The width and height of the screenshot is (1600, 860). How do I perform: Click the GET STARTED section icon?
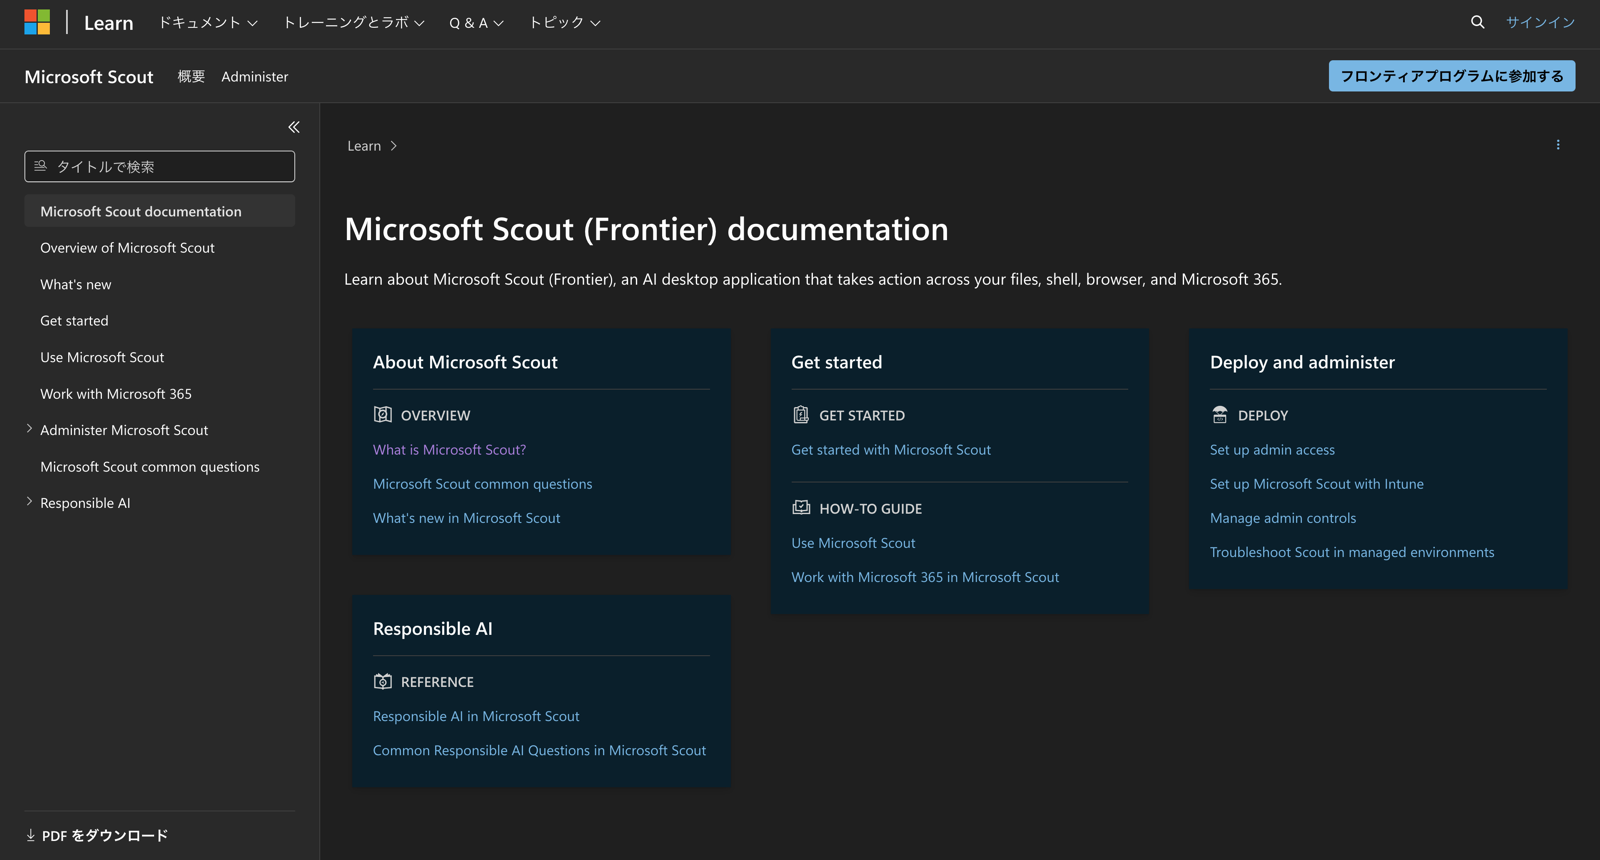[x=800, y=415]
